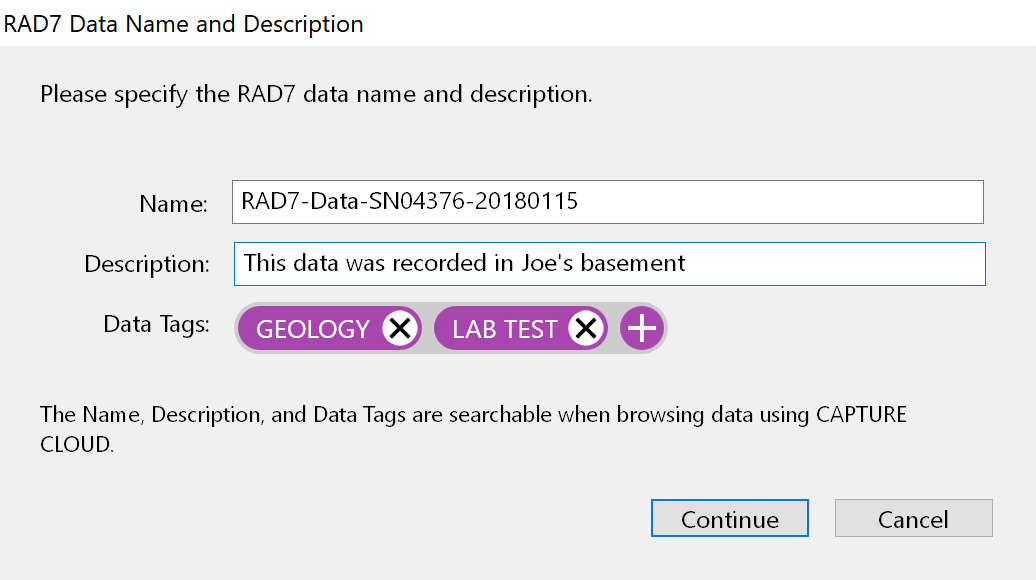Select the GEOLOGY tag label

tap(313, 329)
